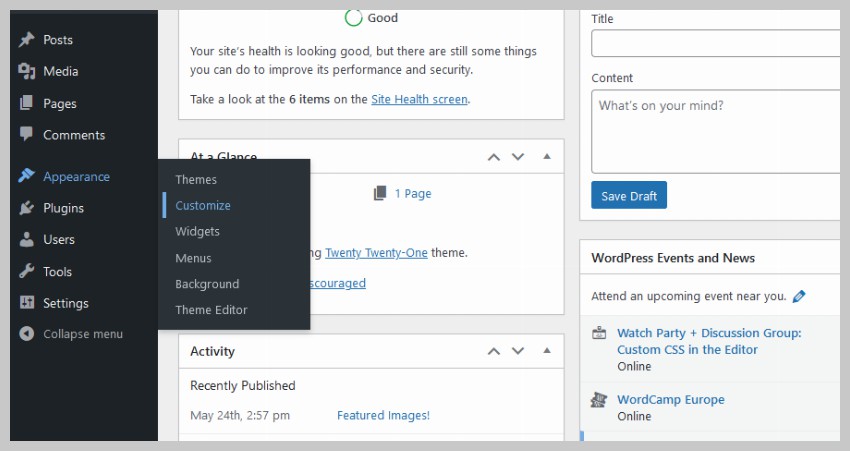
Task: Open Theme Editor from submenu
Action: [x=211, y=310]
